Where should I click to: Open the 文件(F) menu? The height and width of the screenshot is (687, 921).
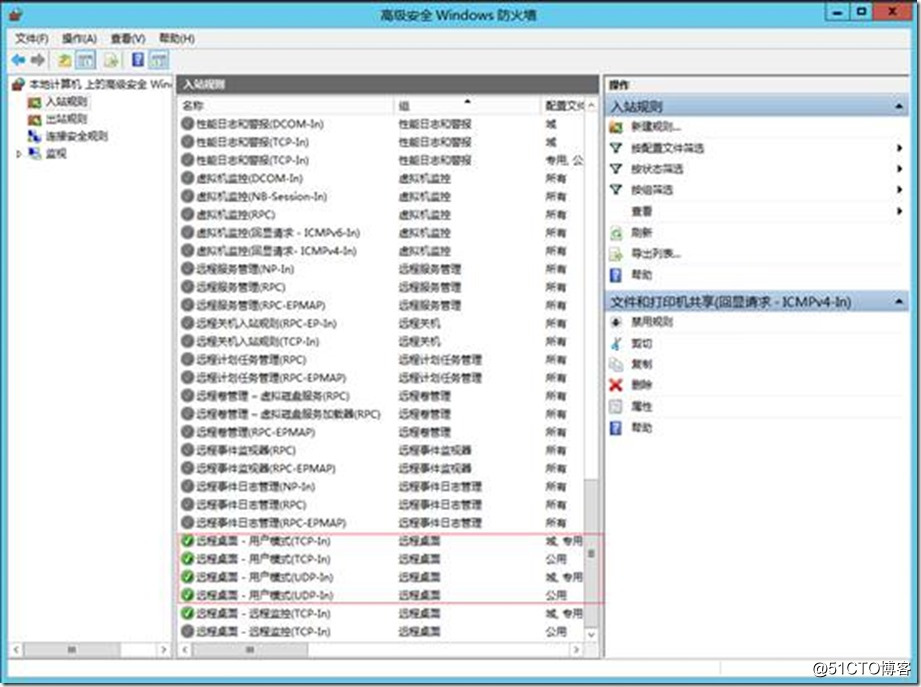pyautogui.click(x=32, y=39)
